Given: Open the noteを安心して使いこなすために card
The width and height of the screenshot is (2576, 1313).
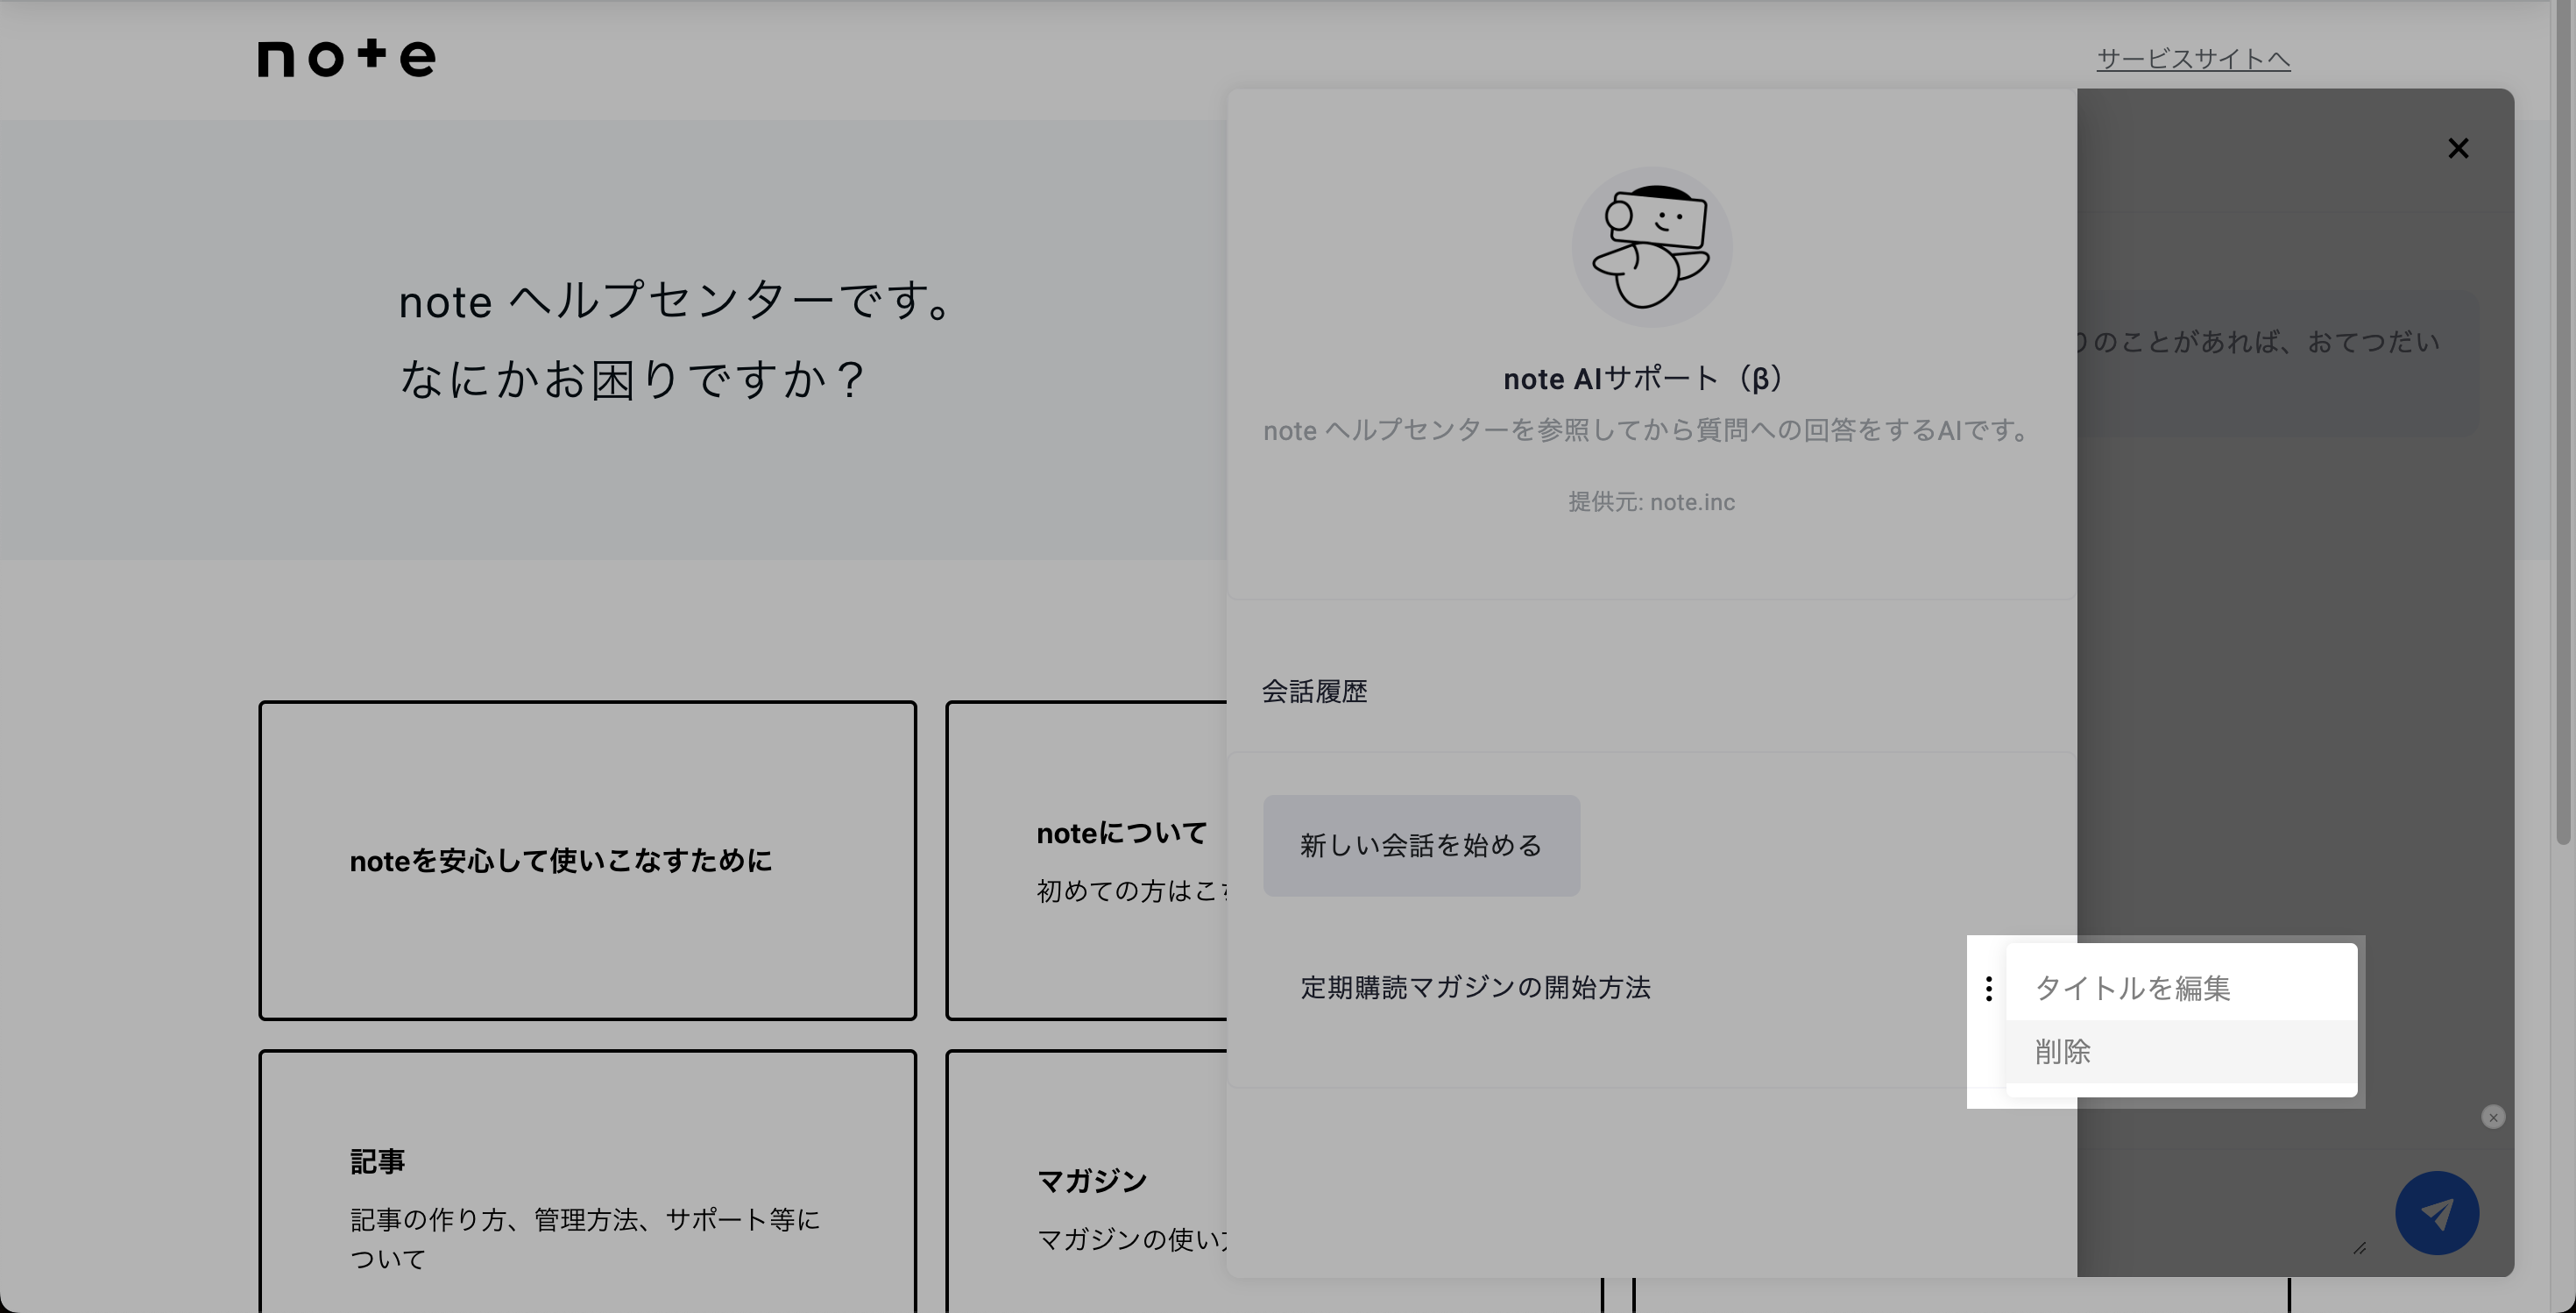Looking at the screenshot, I should pyautogui.click(x=587, y=860).
